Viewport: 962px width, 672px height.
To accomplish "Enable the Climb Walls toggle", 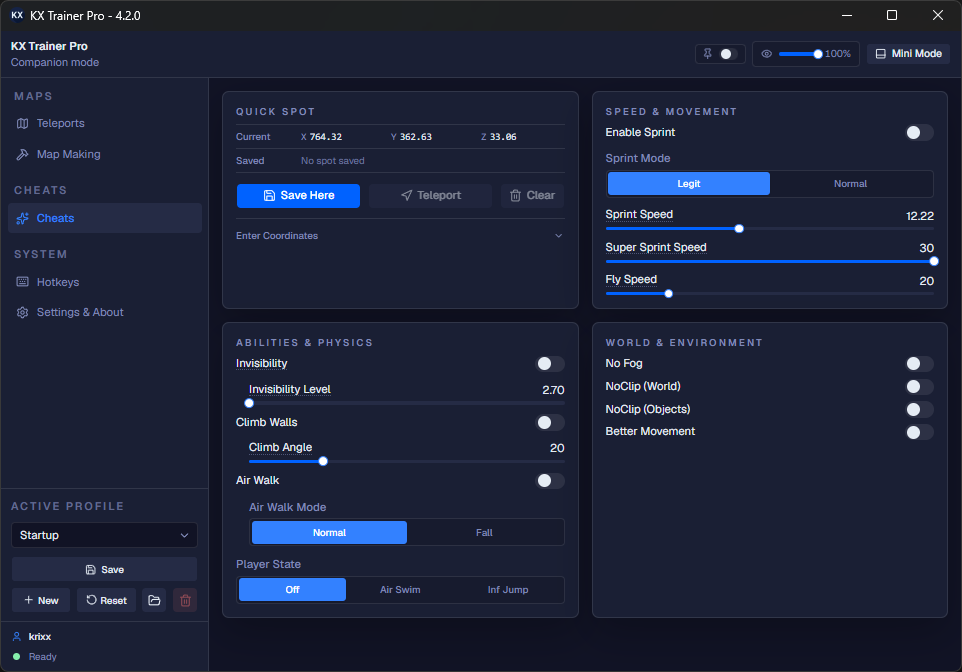I will tap(550, 422).
